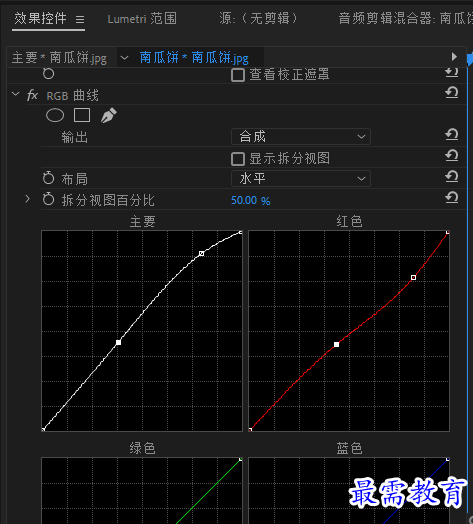This screenshot has height=524, width=473.
Task: Click the middle control point on 主要 curve
Action: click(118, 343)
